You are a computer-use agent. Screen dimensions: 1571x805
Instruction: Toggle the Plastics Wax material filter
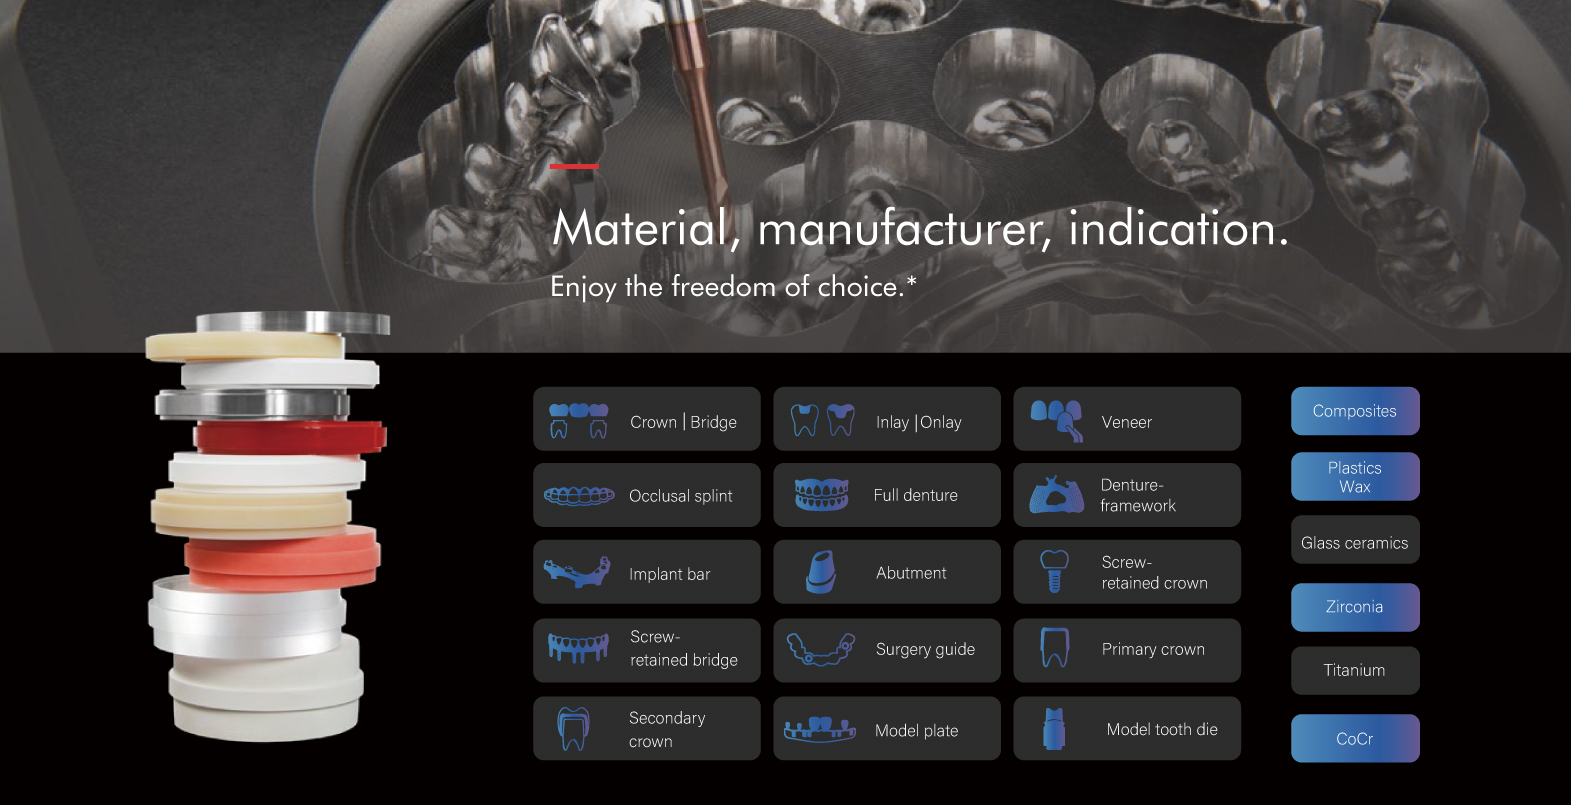pos(1354,477)
